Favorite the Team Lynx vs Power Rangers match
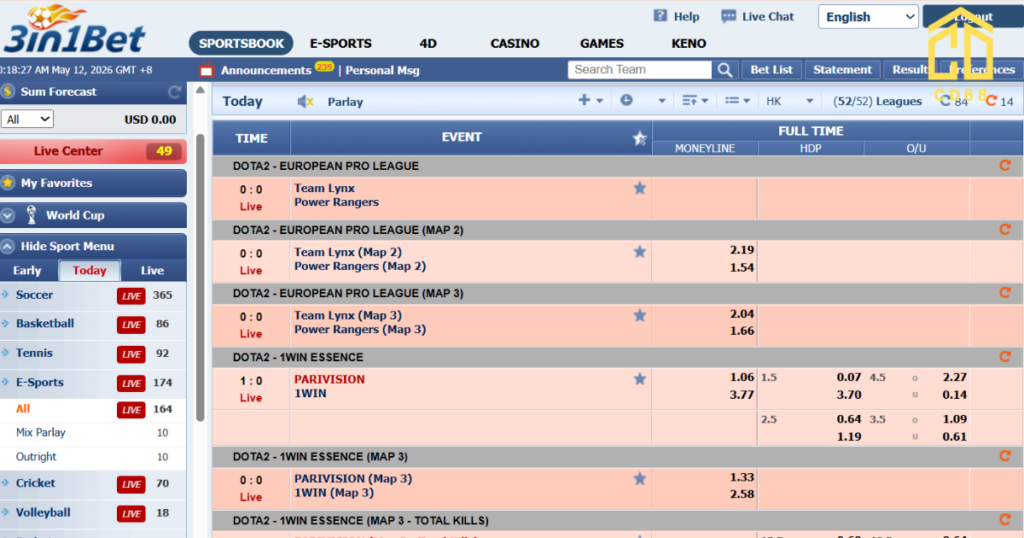The image size is (1024, 538). tap(639, 189)
